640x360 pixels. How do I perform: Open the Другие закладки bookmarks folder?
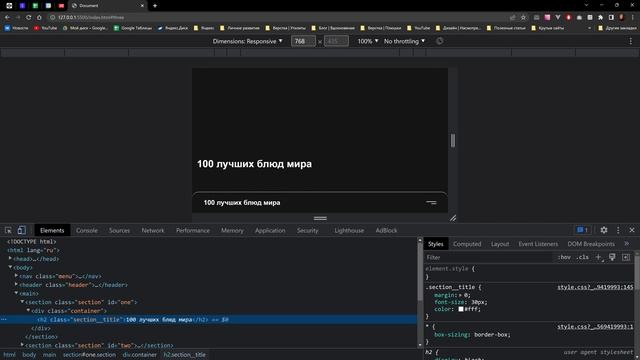pyautogui.click(x=617, y=28)
